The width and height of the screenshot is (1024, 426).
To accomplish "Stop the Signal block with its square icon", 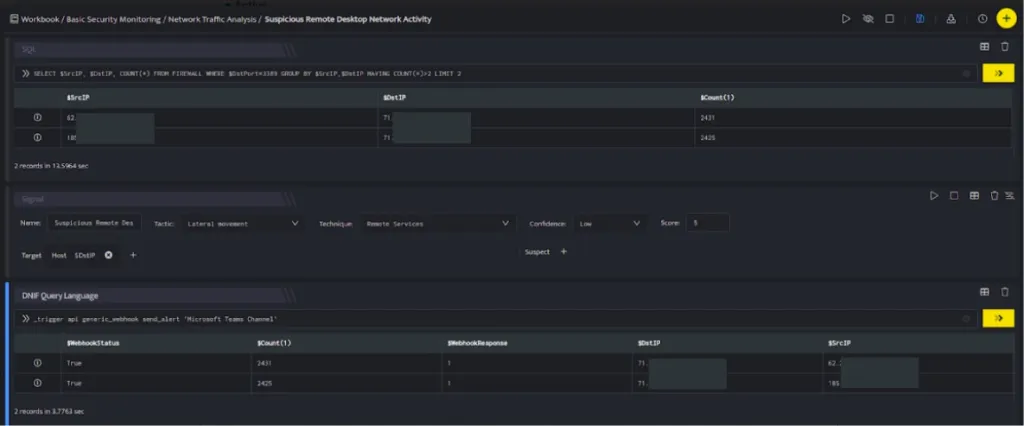I will (953, 195).
